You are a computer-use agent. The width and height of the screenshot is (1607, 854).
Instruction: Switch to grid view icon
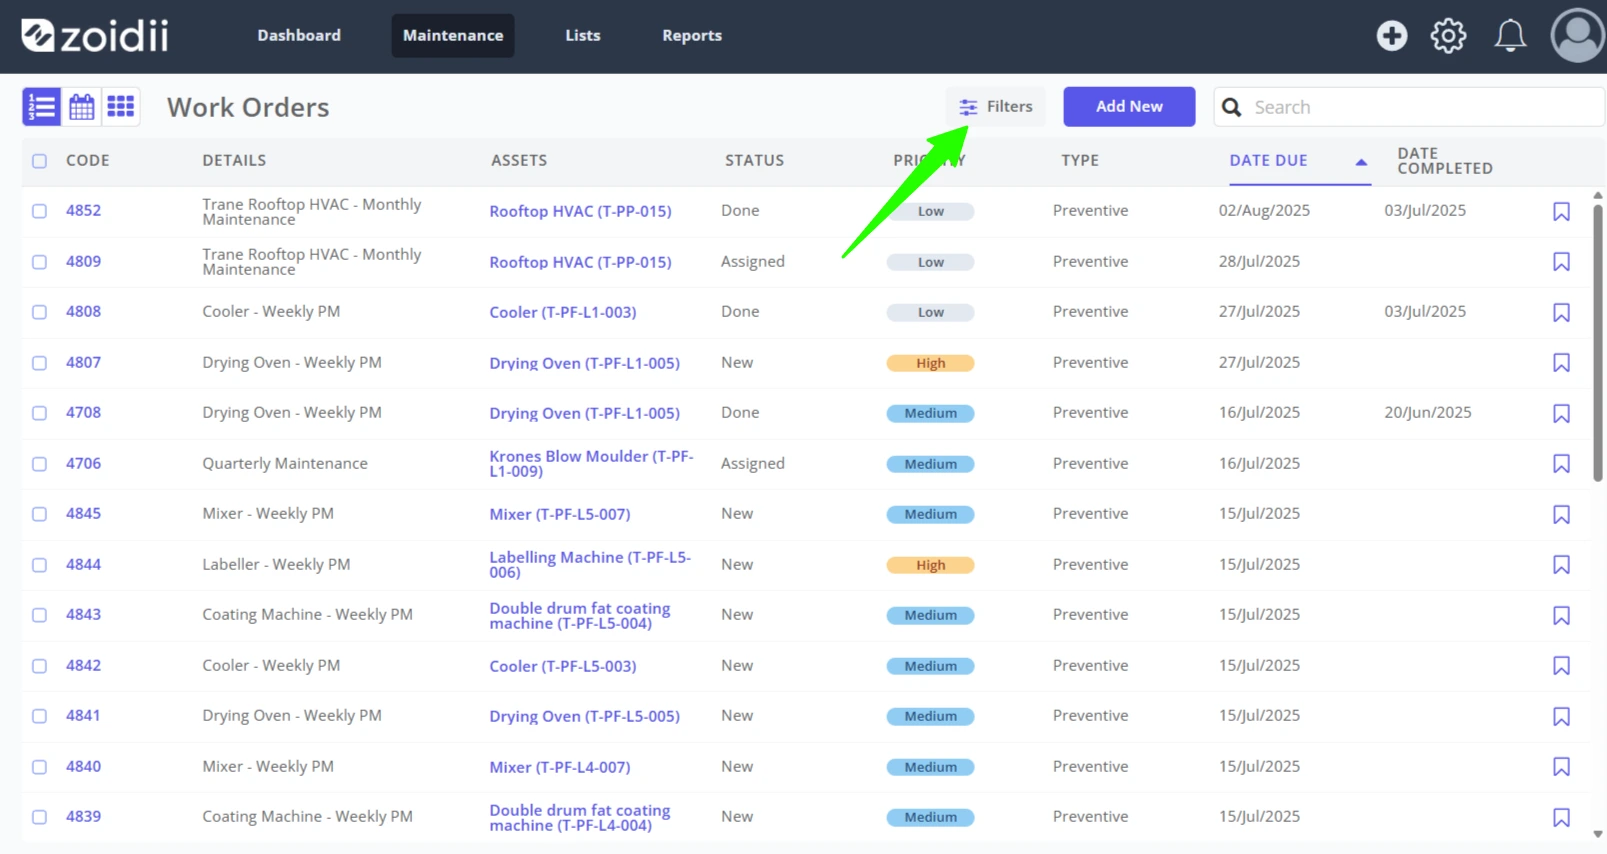tap(121, 107)
